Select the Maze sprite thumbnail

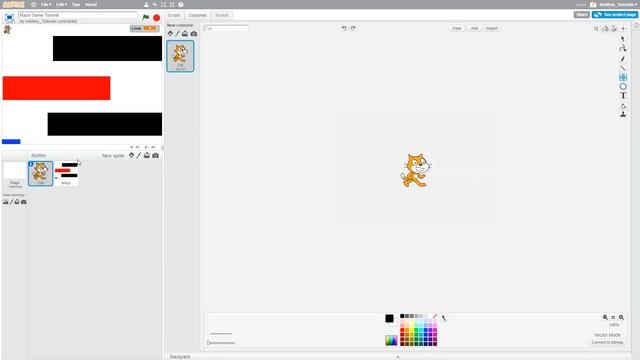[x=66, y=173]
